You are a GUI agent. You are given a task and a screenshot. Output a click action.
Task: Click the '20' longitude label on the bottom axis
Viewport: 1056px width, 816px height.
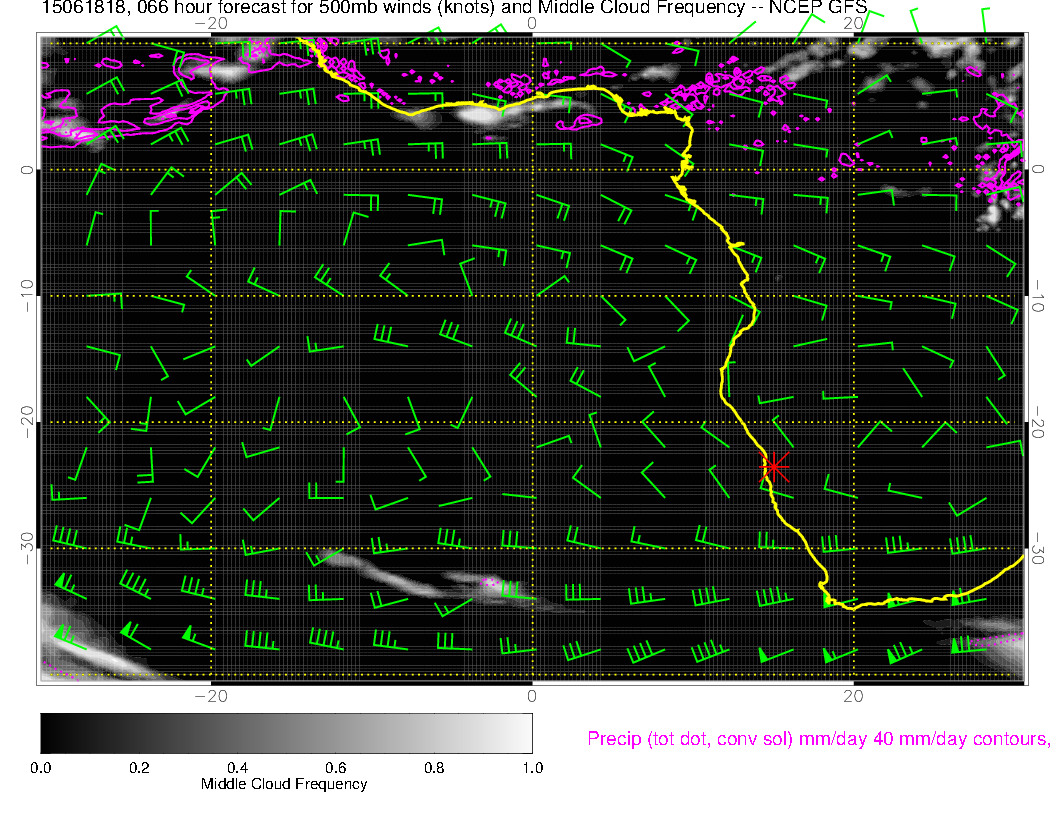coord(853,695)
